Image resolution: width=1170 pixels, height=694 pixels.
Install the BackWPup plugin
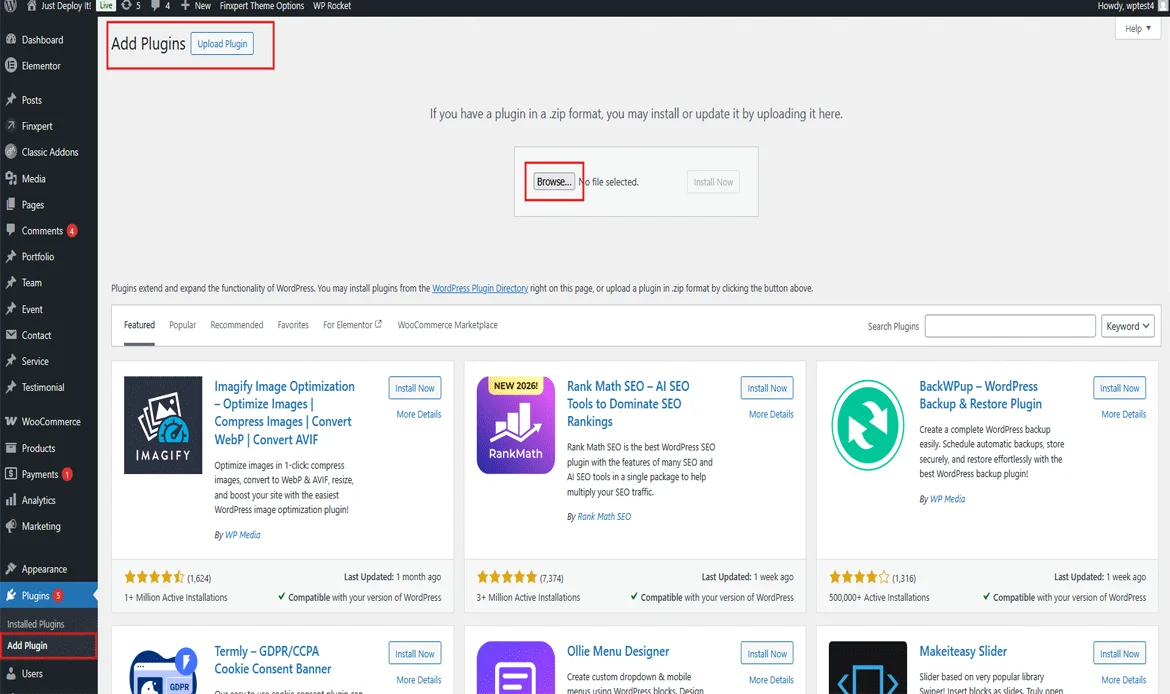click(1120, 388)
